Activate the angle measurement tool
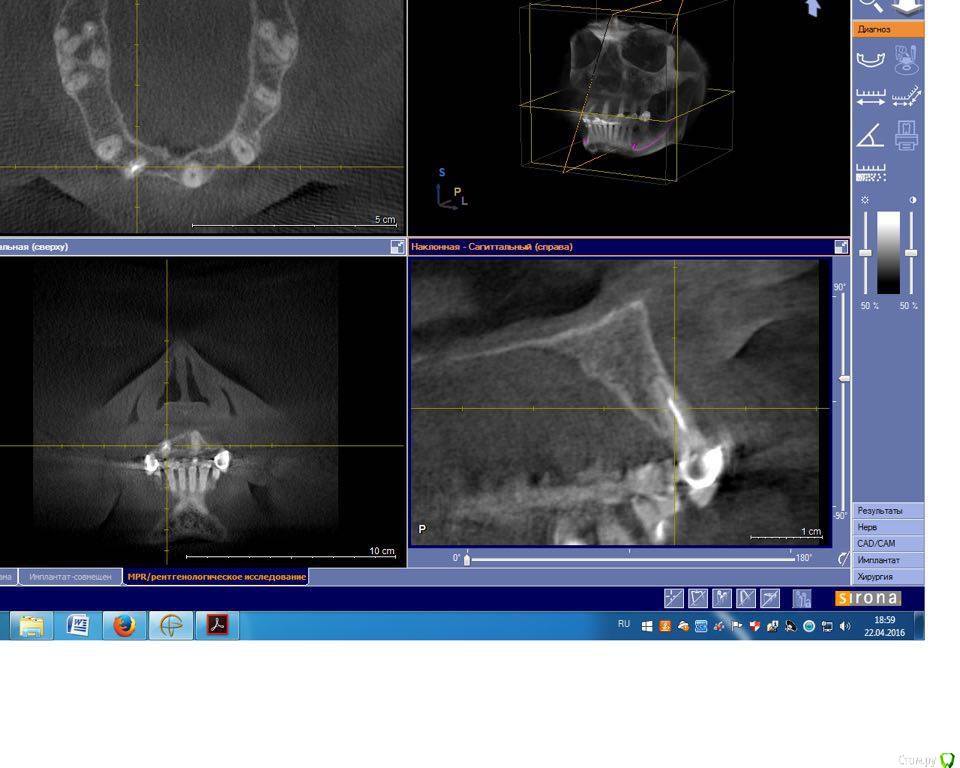The image size is (960, 768). pyautogui.click(x=871, y=134)
